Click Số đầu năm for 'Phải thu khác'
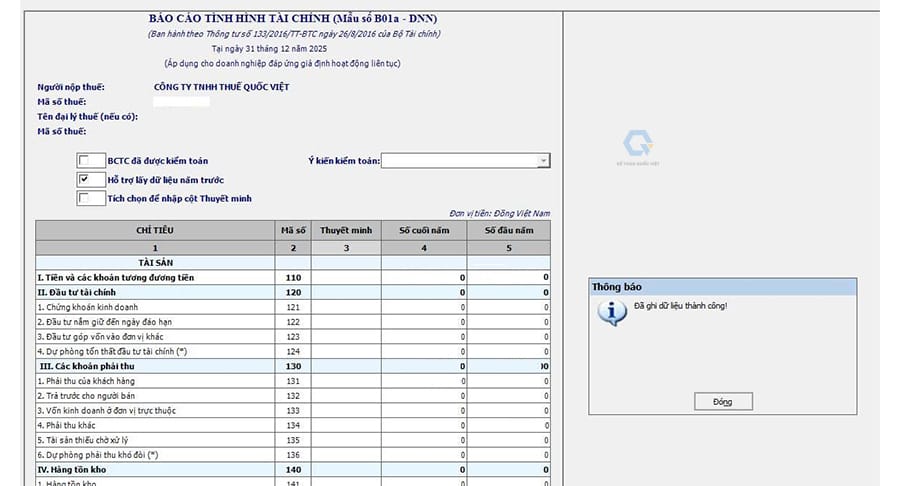The height and width of the screenshot is (486, 900). click(x=509, y=426)
